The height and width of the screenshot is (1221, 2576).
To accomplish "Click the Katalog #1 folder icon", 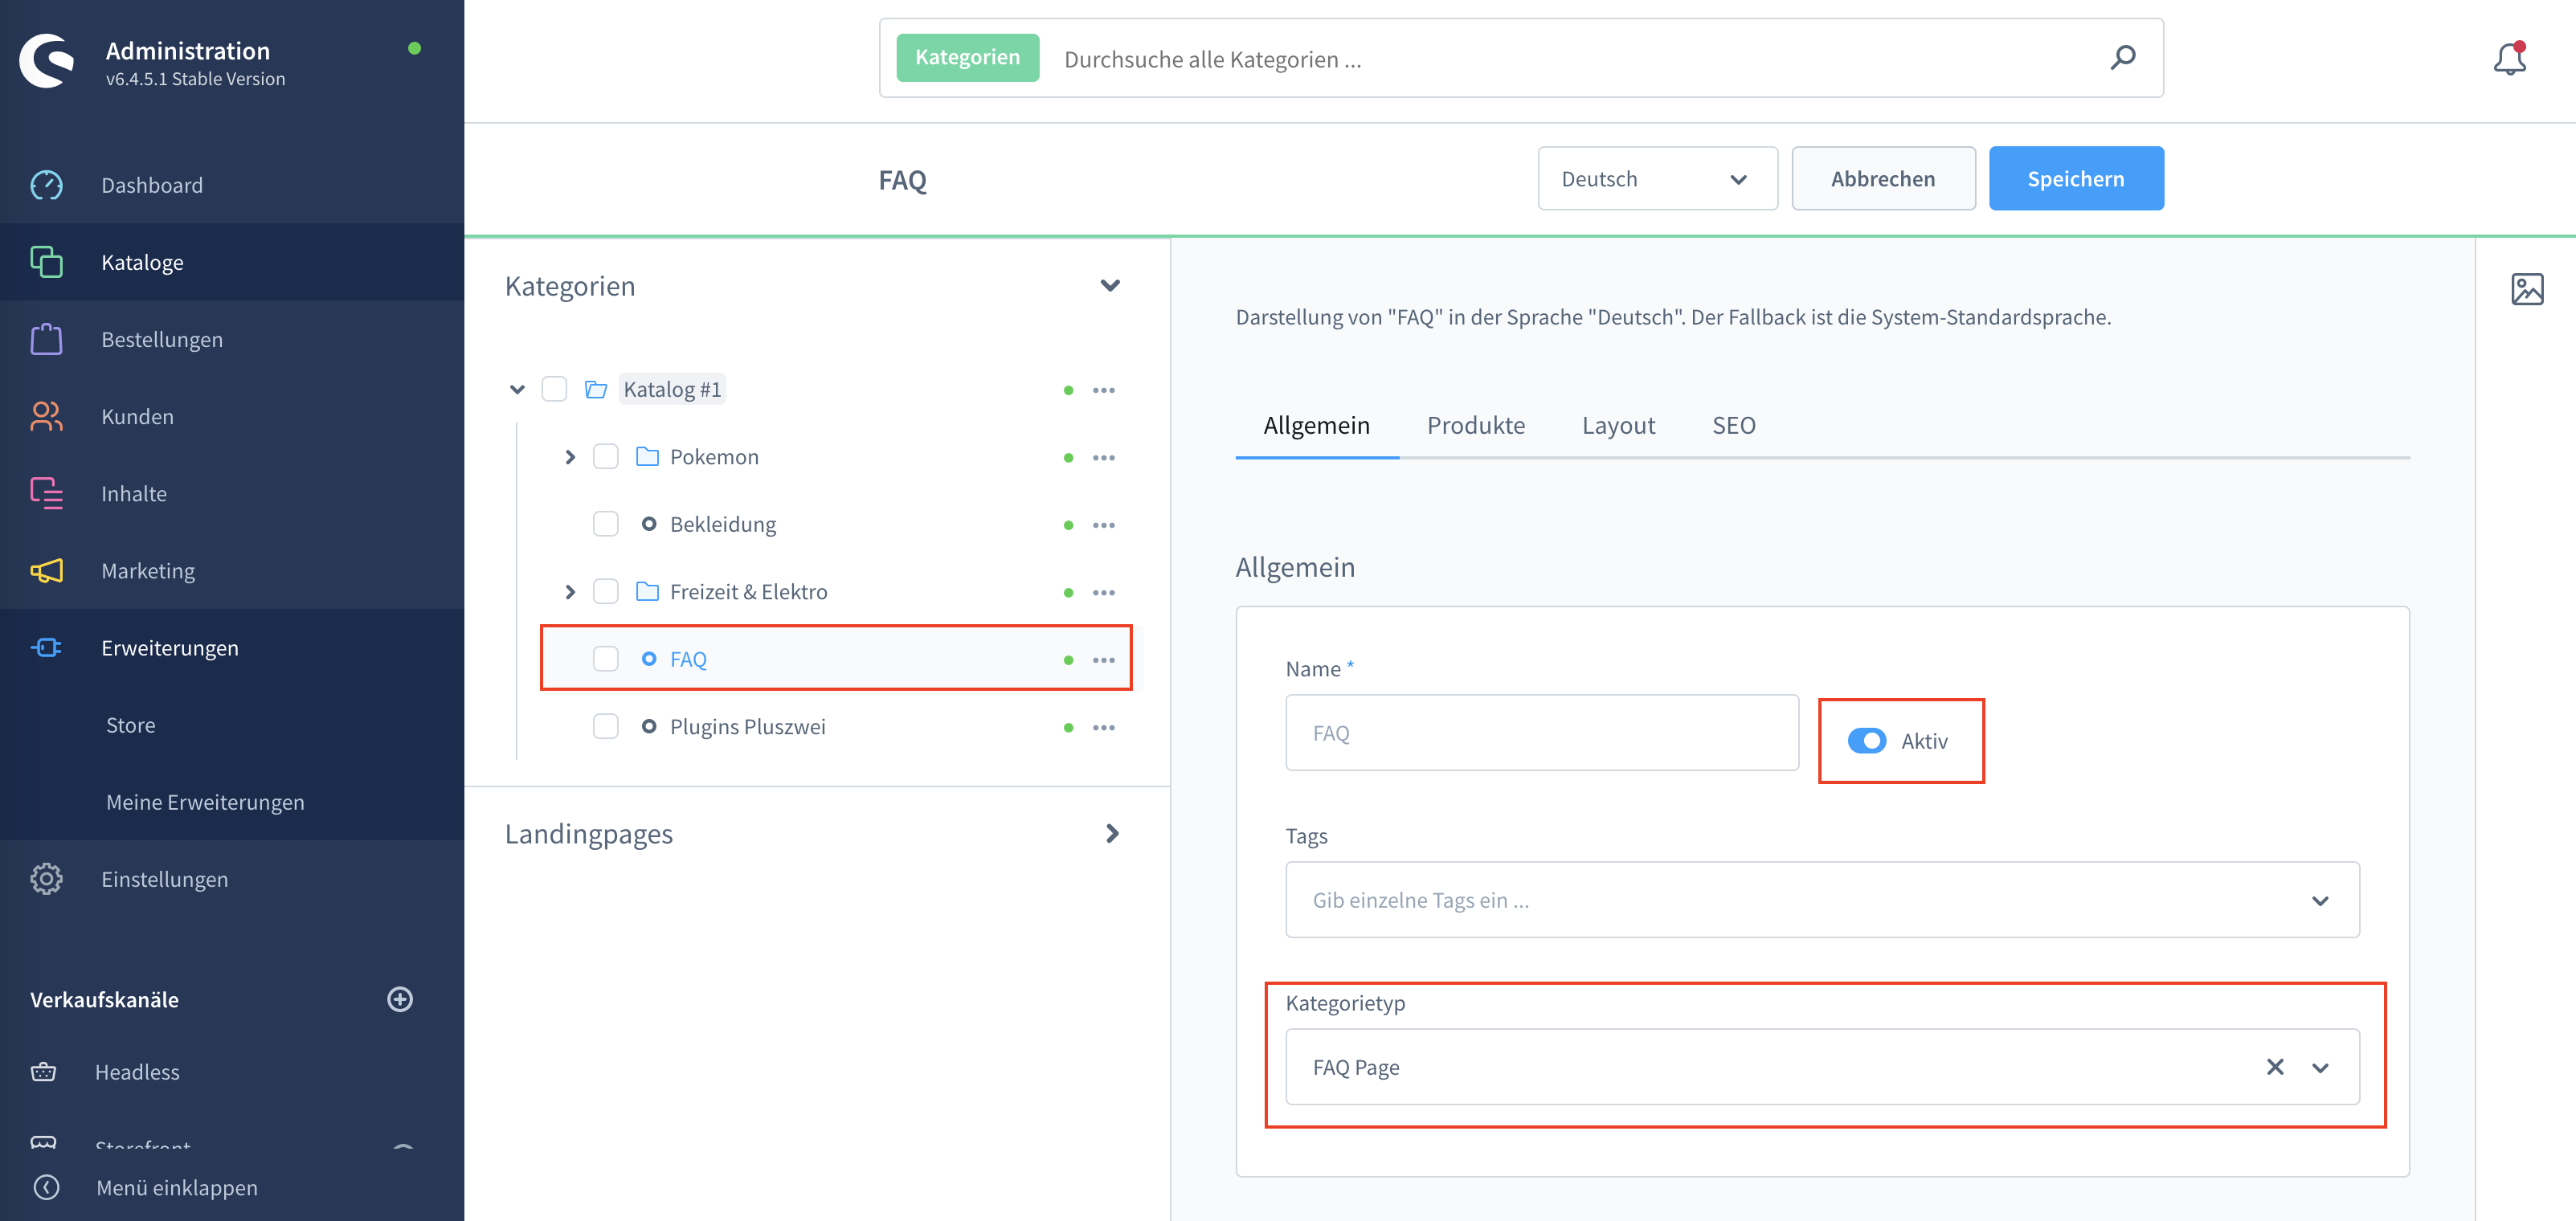I will pos(596,389).
